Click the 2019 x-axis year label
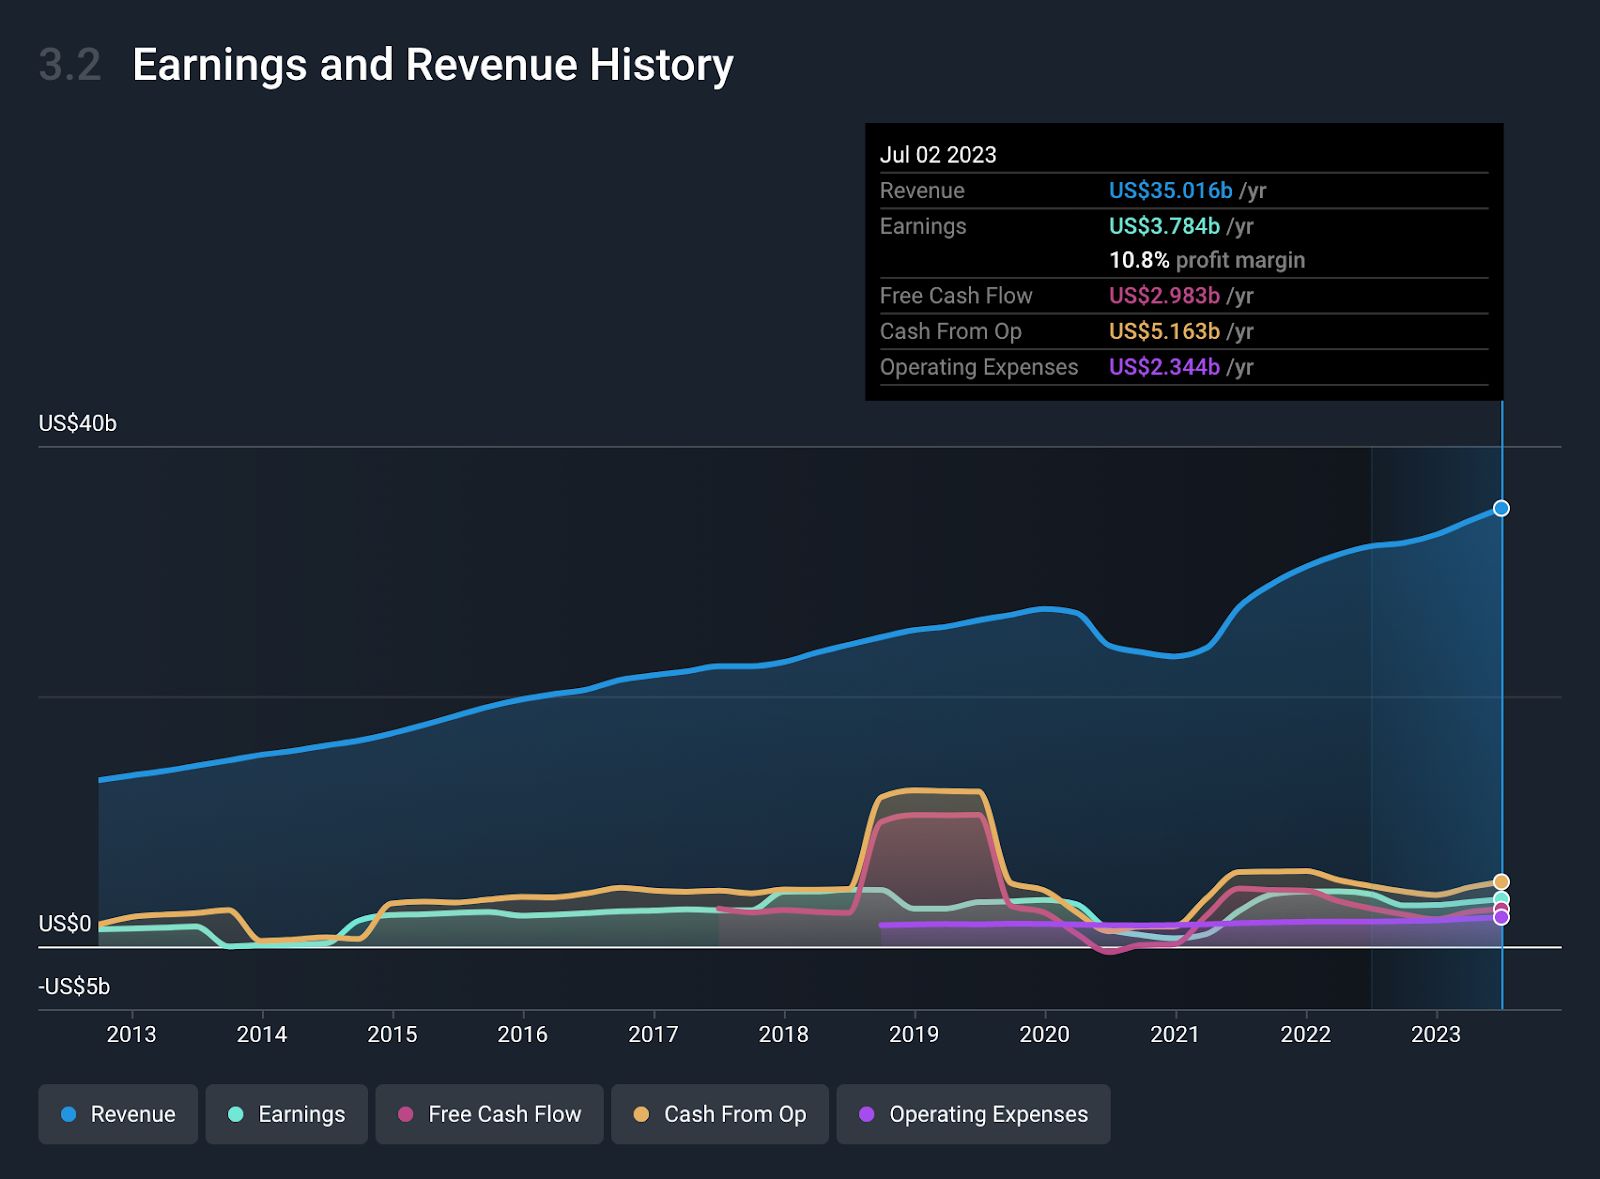Screen dimensions: 1600x1179 (914, 1034)
